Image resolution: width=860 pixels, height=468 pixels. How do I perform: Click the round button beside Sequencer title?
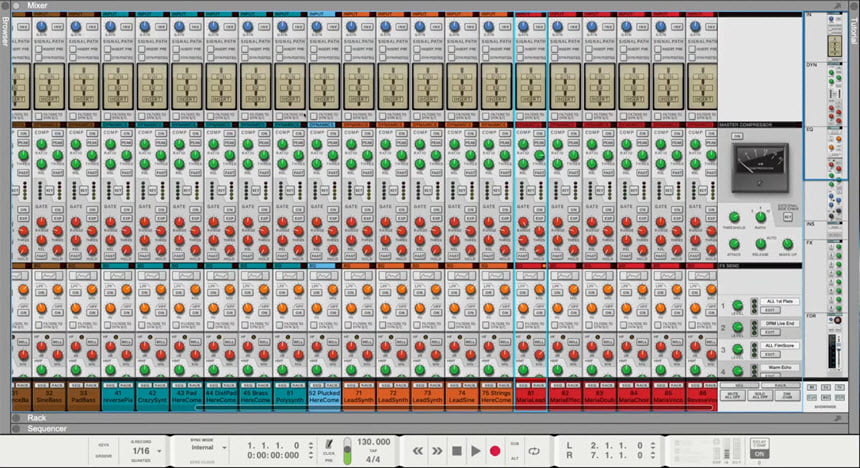pos(16,429)
